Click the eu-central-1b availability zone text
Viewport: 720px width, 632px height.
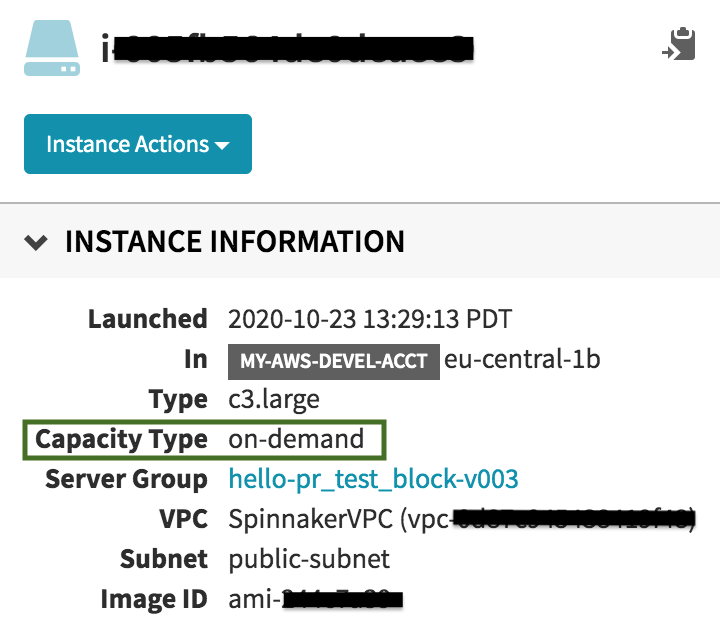click(x=522, y=359)
